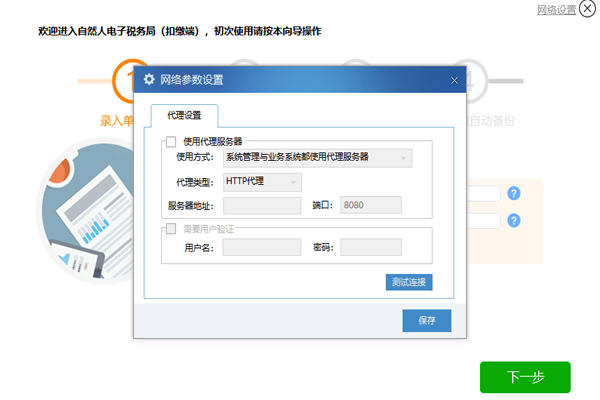Click the gear icon in dialog title

149,79
